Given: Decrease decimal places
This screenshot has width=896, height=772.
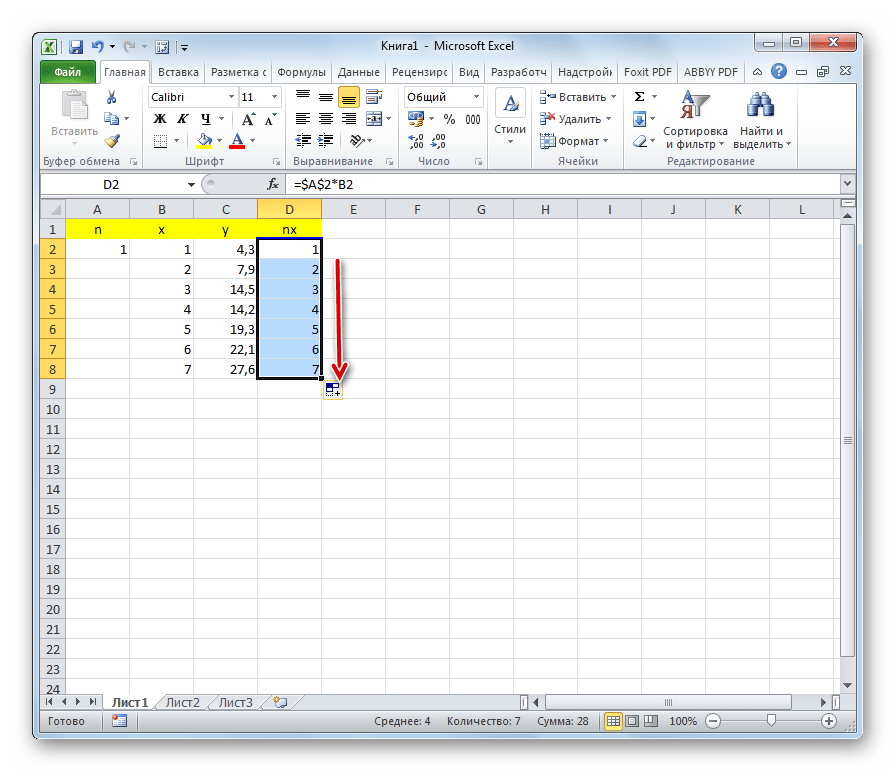Looking at the screenshot, I should pyautogui.click(x=438, y=141).
